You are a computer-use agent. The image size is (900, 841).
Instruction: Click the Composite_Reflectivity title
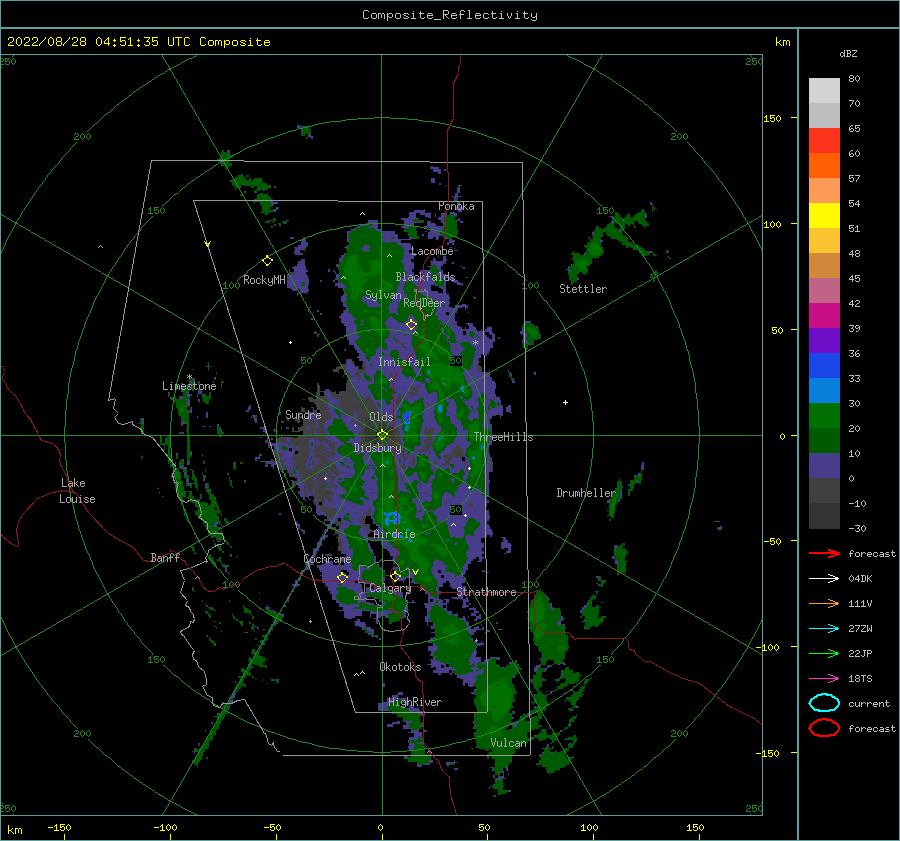(x=450, y=15)
